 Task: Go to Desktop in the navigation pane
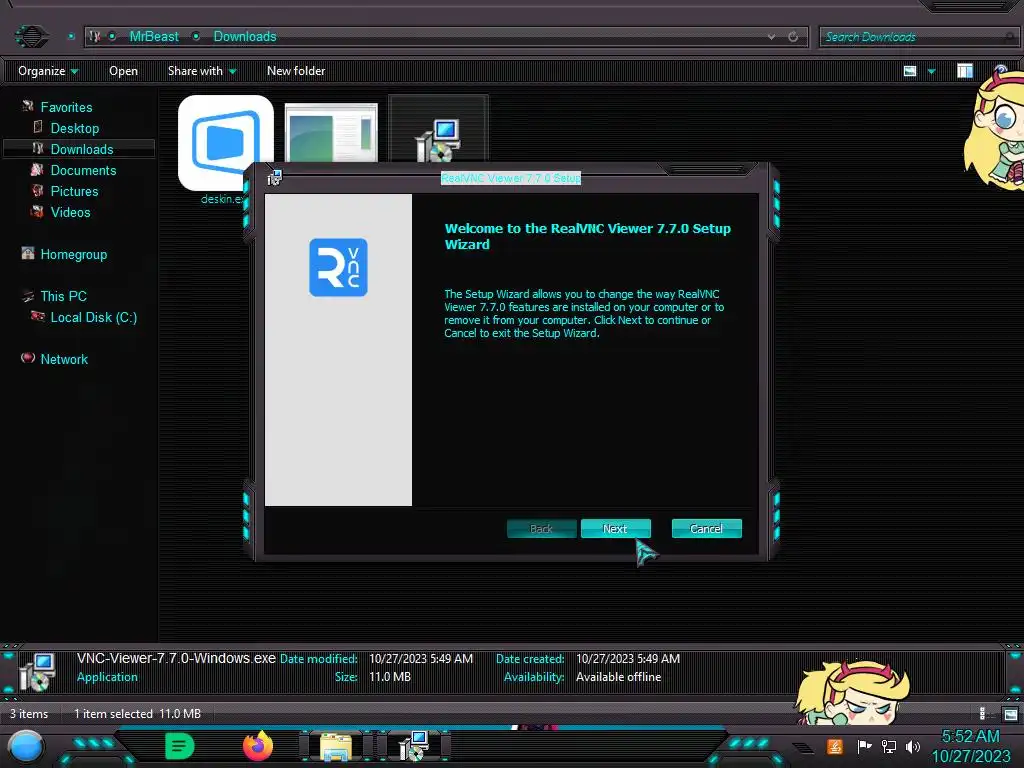click(74, 128)
